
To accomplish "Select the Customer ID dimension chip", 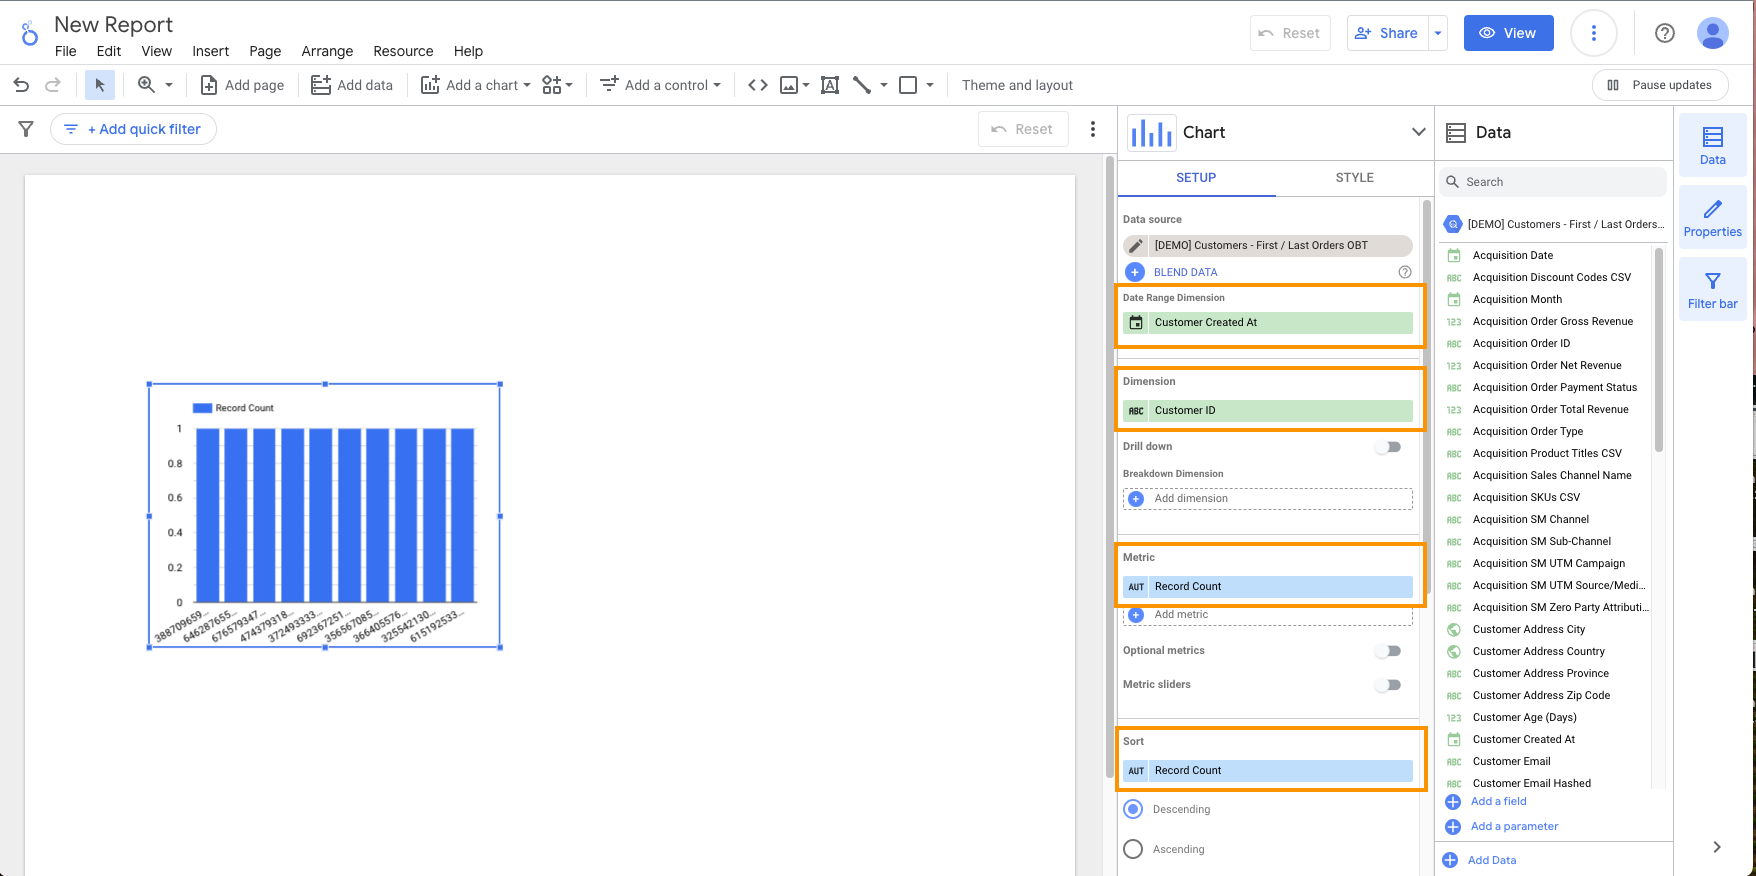I will [1268, 410].
